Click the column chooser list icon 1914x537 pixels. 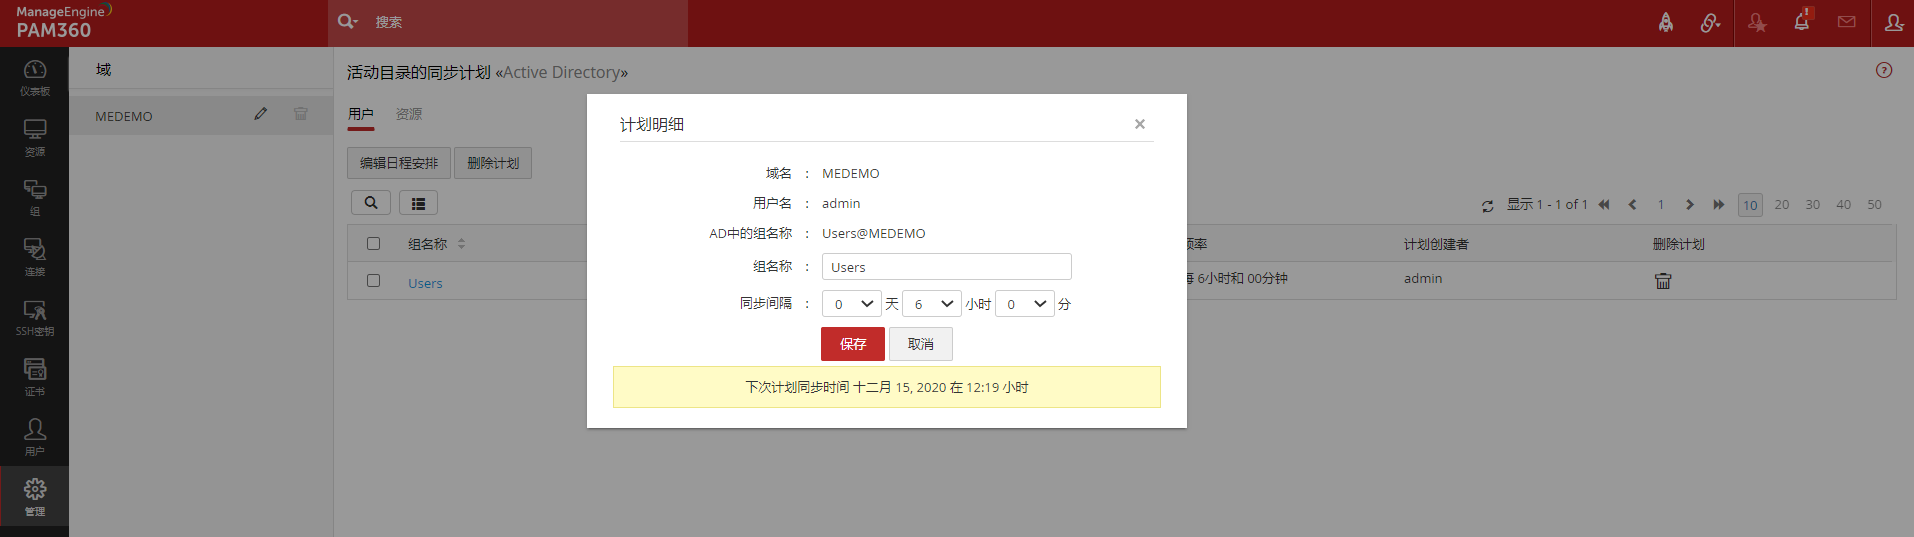click(418, 203)
